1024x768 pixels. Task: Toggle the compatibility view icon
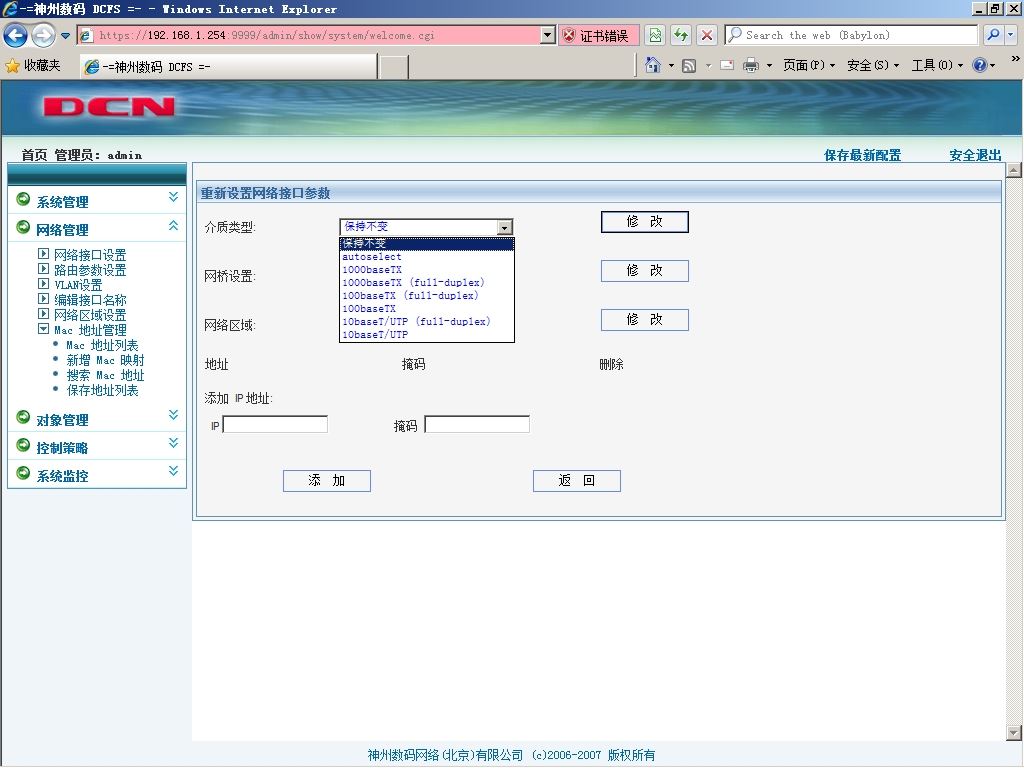click(655, 35)
